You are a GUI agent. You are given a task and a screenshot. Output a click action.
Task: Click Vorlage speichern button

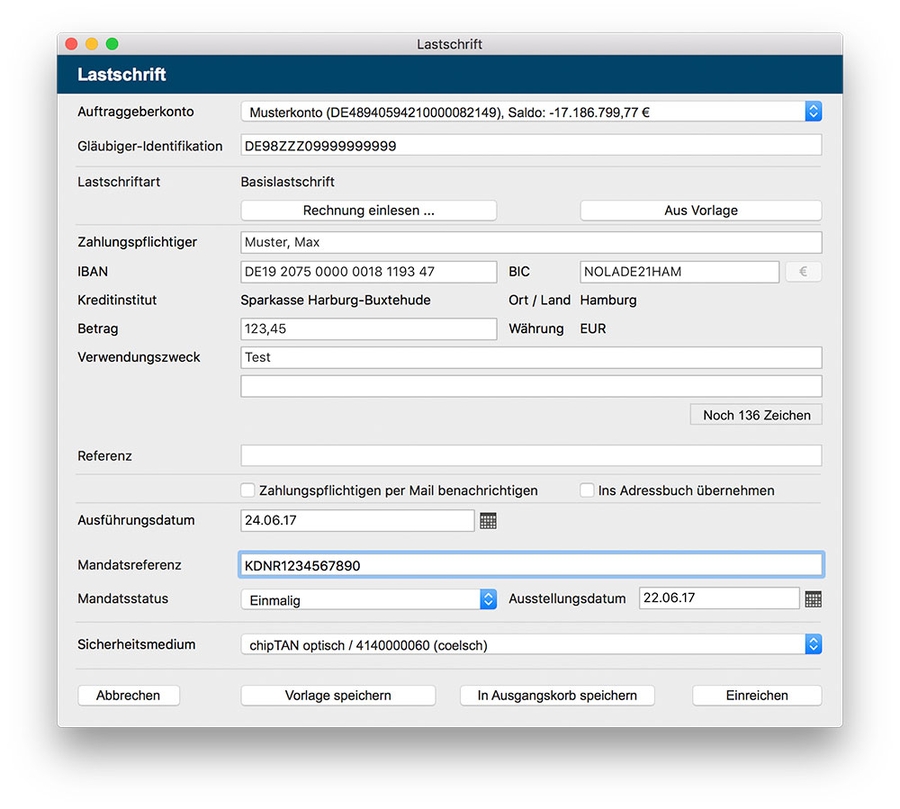pos(338,695)
